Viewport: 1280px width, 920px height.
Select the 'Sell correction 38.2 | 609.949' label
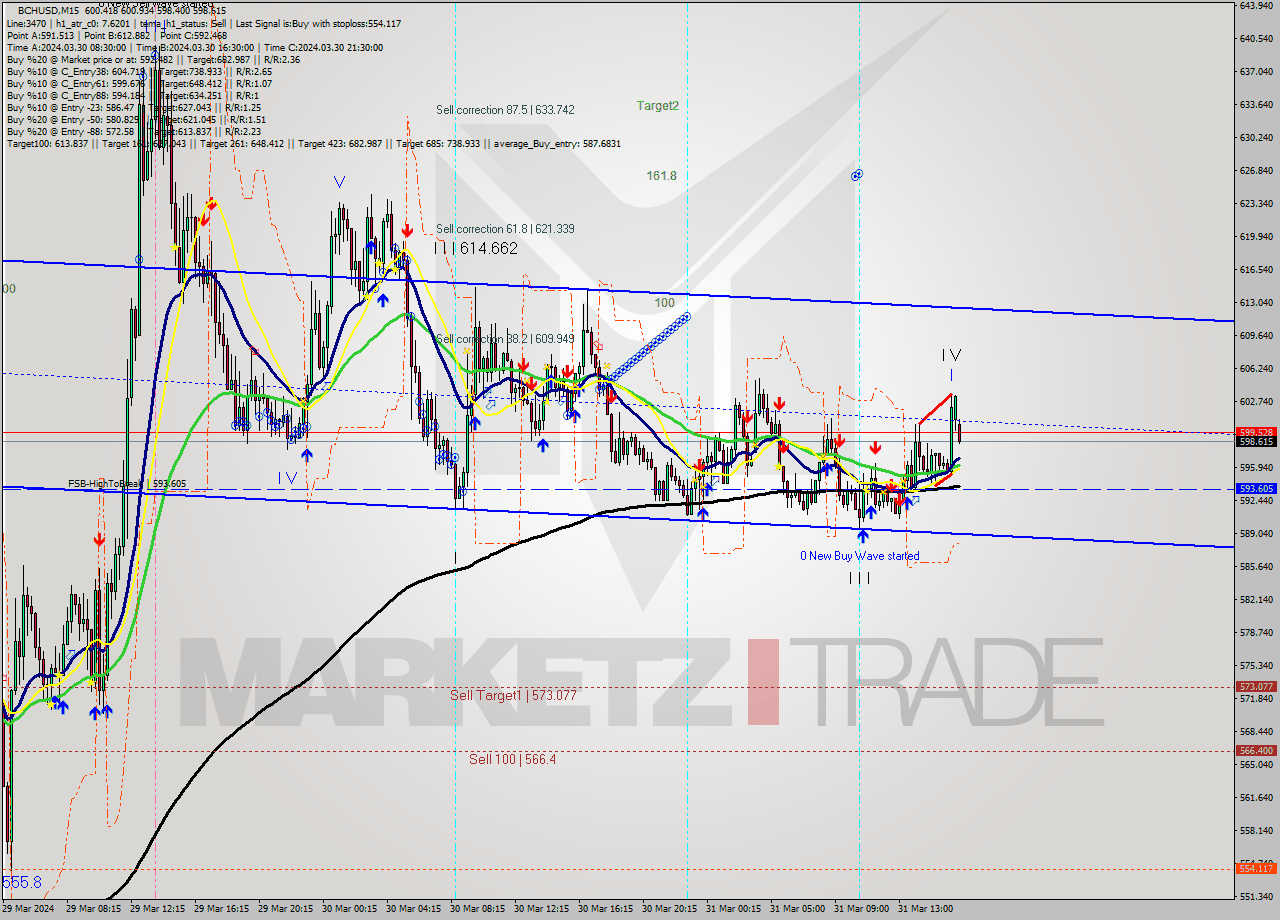point(505,339)
